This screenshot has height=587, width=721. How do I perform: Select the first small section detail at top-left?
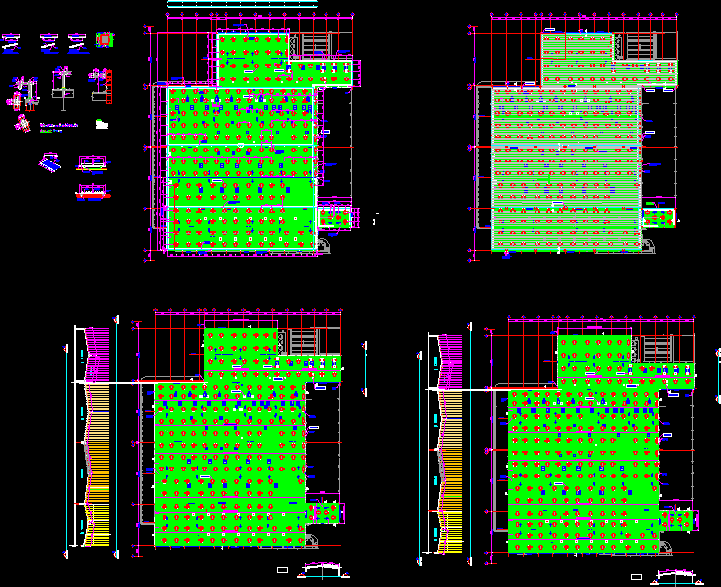[11, 42]
